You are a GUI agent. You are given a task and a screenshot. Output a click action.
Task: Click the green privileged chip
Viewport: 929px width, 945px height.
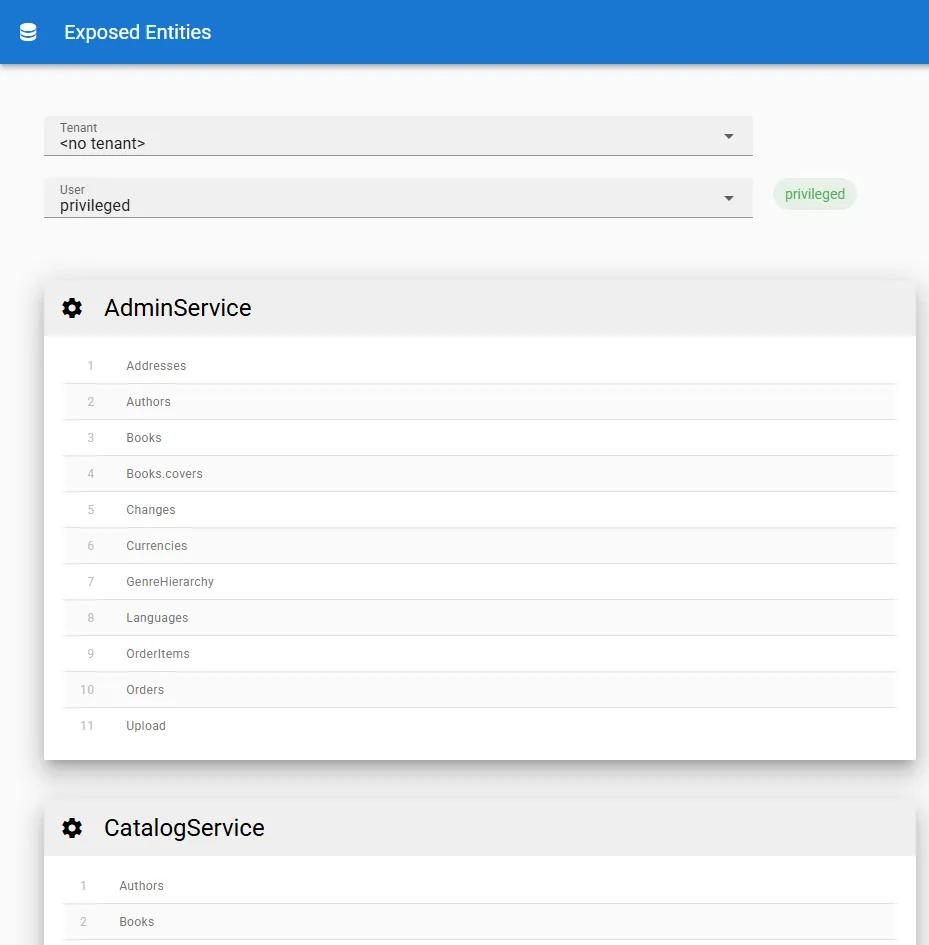tap(814, 194)
